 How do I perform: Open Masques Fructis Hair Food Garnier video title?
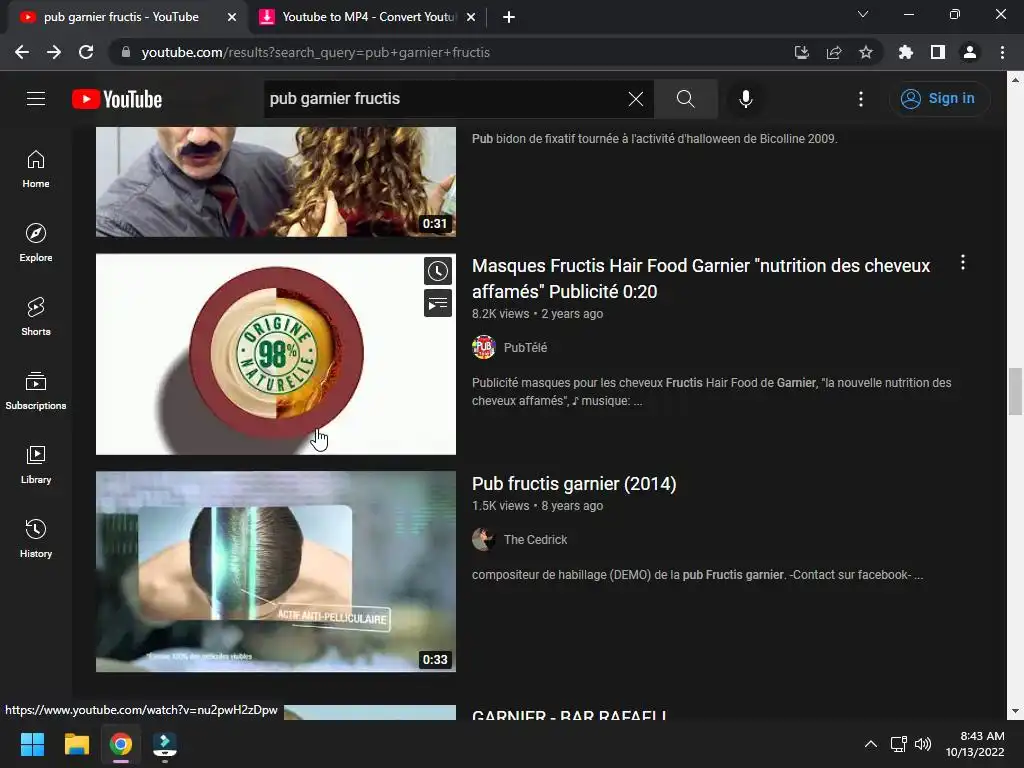[701, 279]
